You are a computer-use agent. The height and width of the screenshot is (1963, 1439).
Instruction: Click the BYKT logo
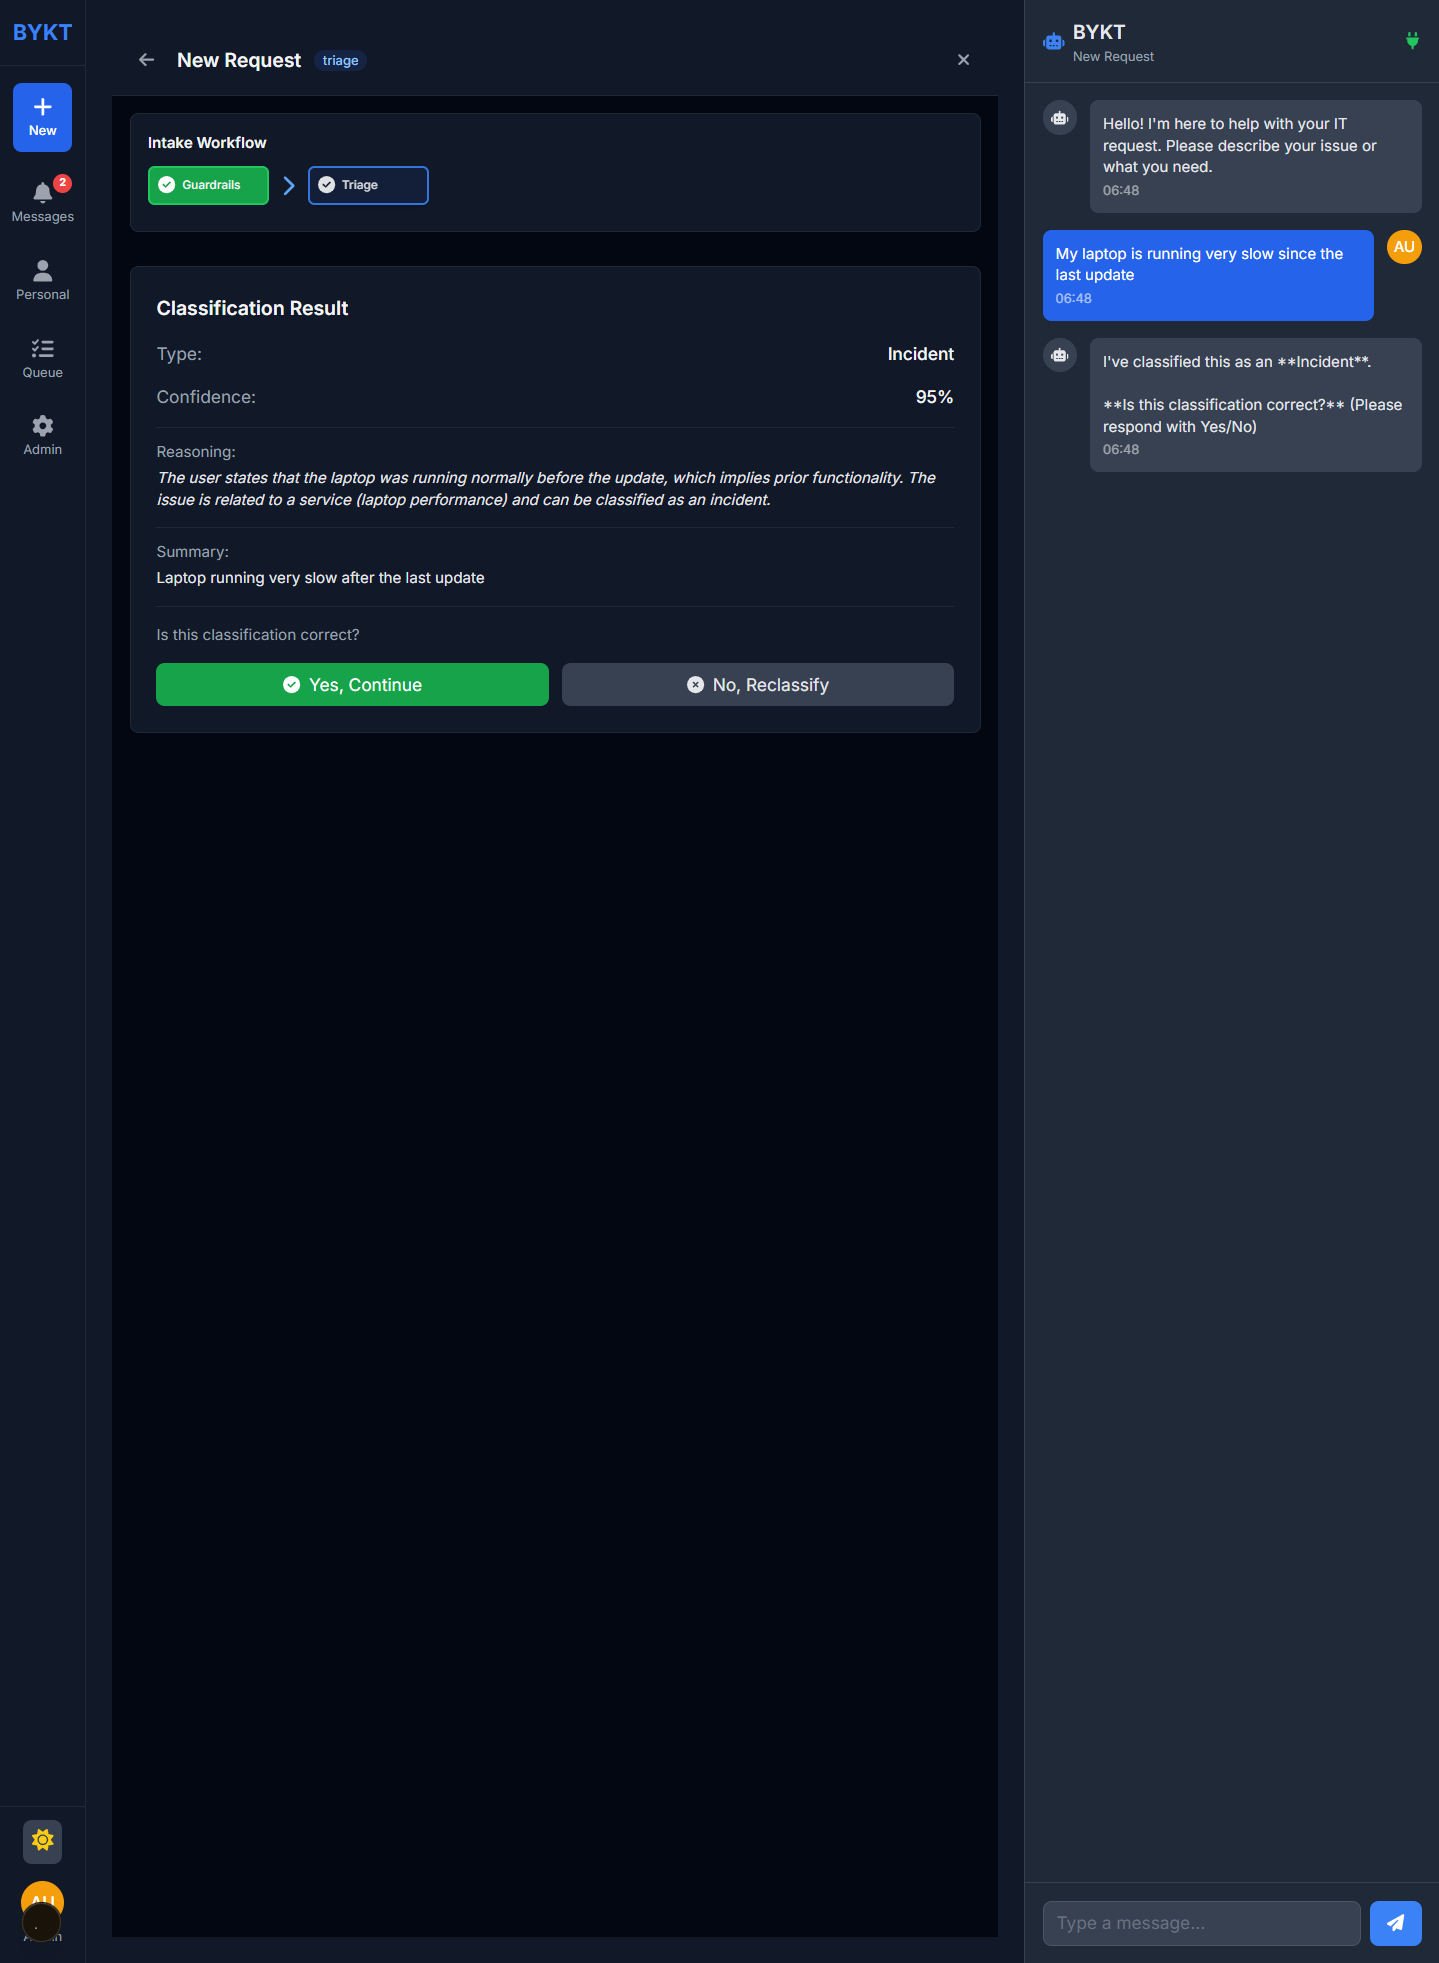pos(42,32)
